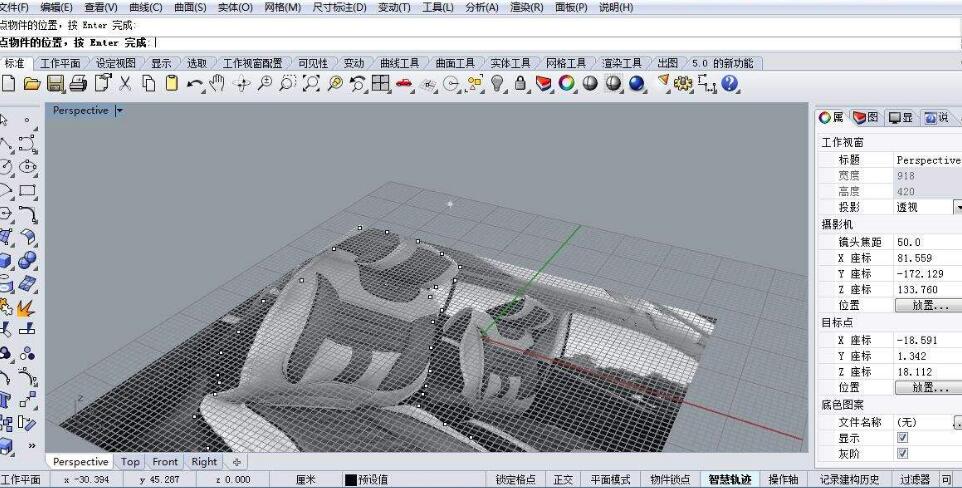Toggle 锁定格点 in status bar

[515, 479]
